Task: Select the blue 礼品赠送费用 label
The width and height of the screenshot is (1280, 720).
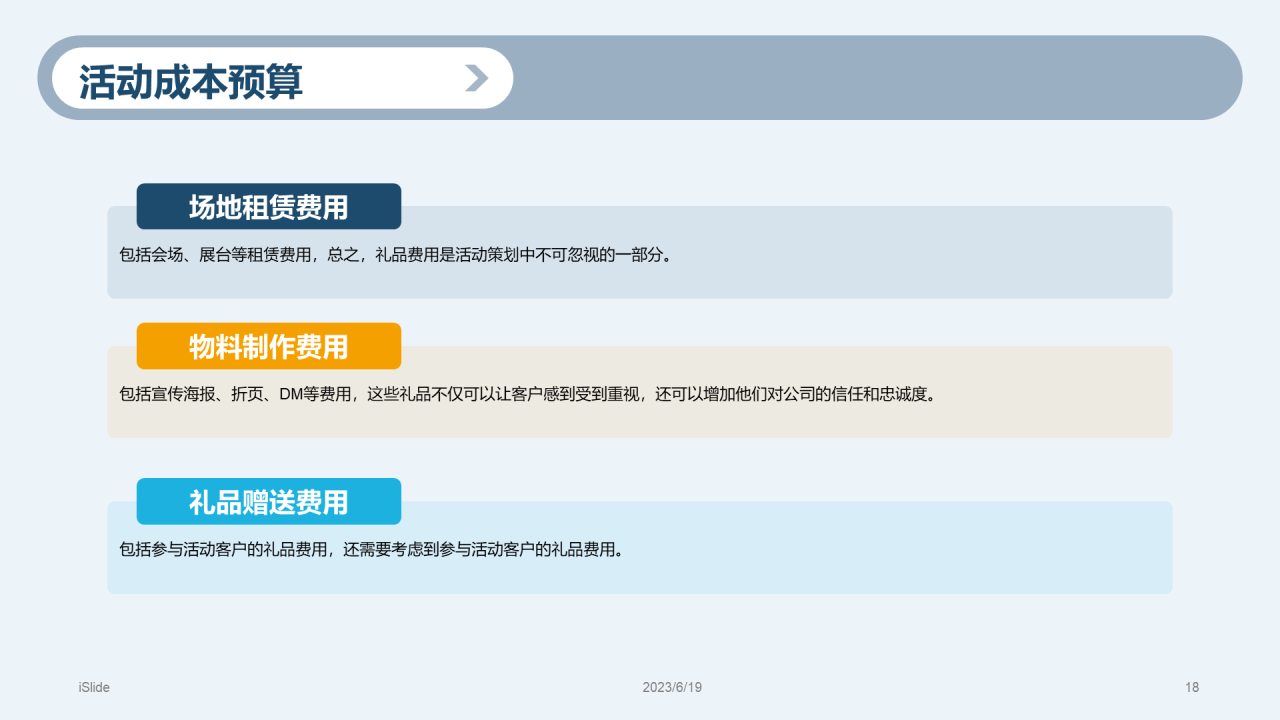Action: [x=268, y=502]
